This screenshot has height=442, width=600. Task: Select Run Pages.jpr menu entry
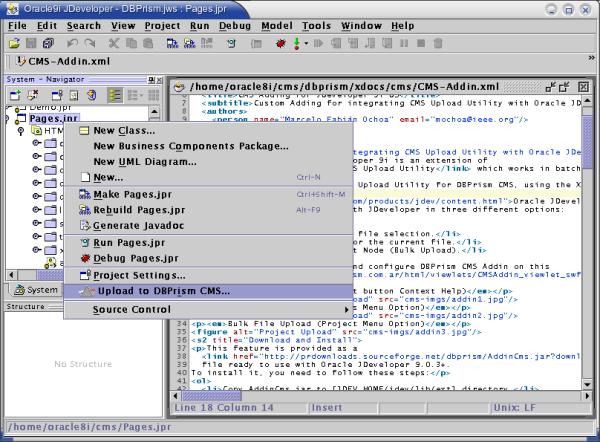[208, 243]
